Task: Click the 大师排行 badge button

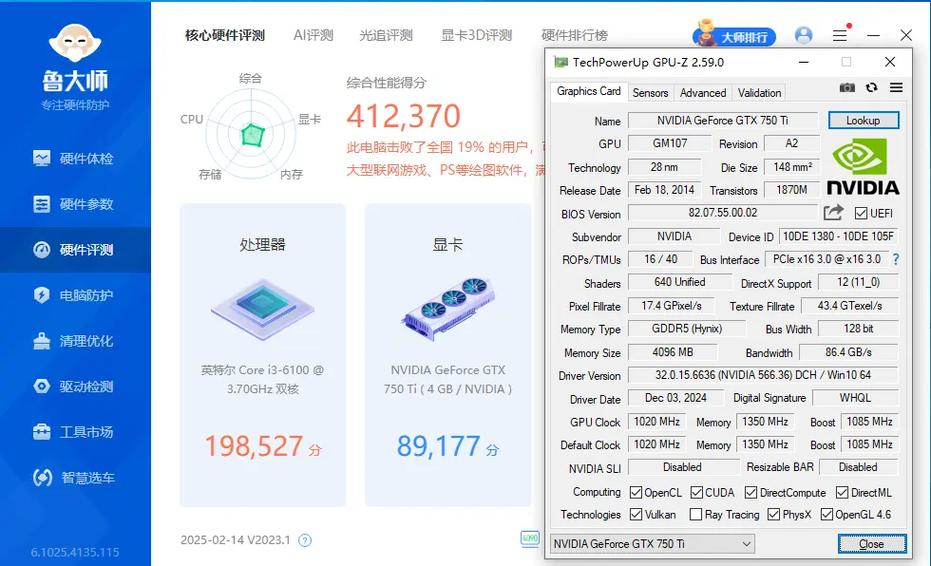Action: click(734, 34)
